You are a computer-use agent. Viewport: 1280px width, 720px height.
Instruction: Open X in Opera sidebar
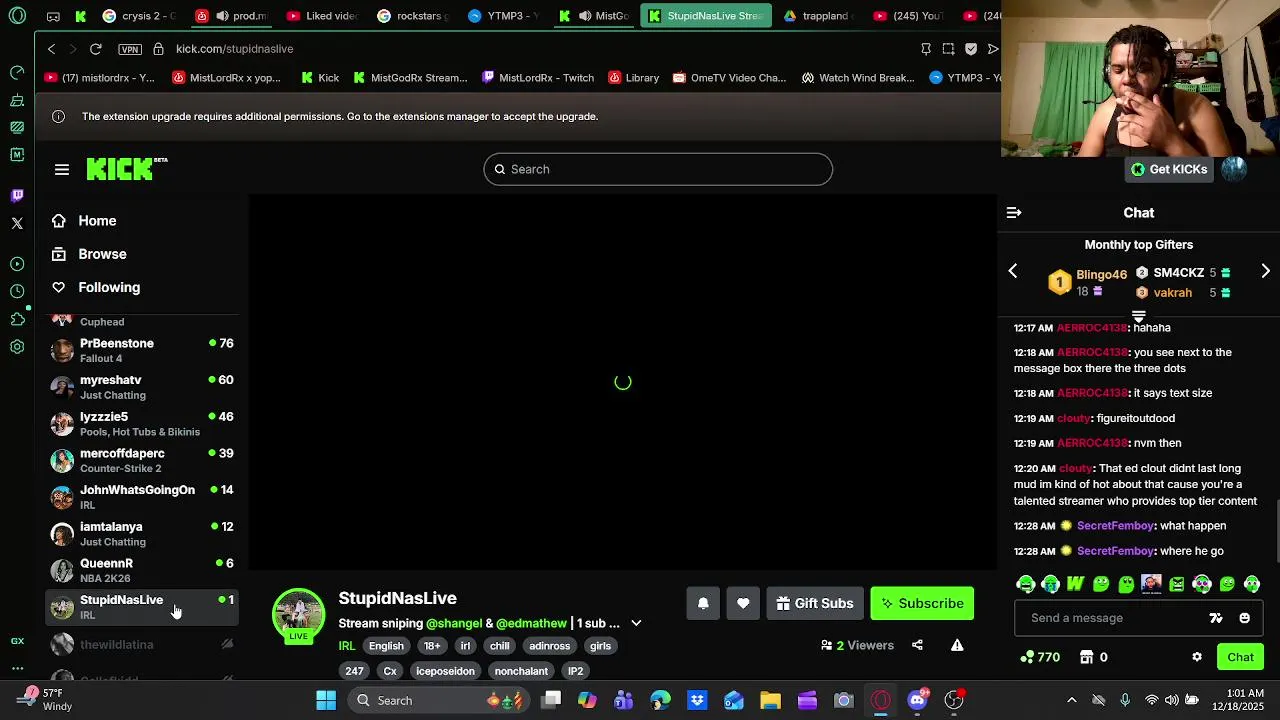[17, 223]
